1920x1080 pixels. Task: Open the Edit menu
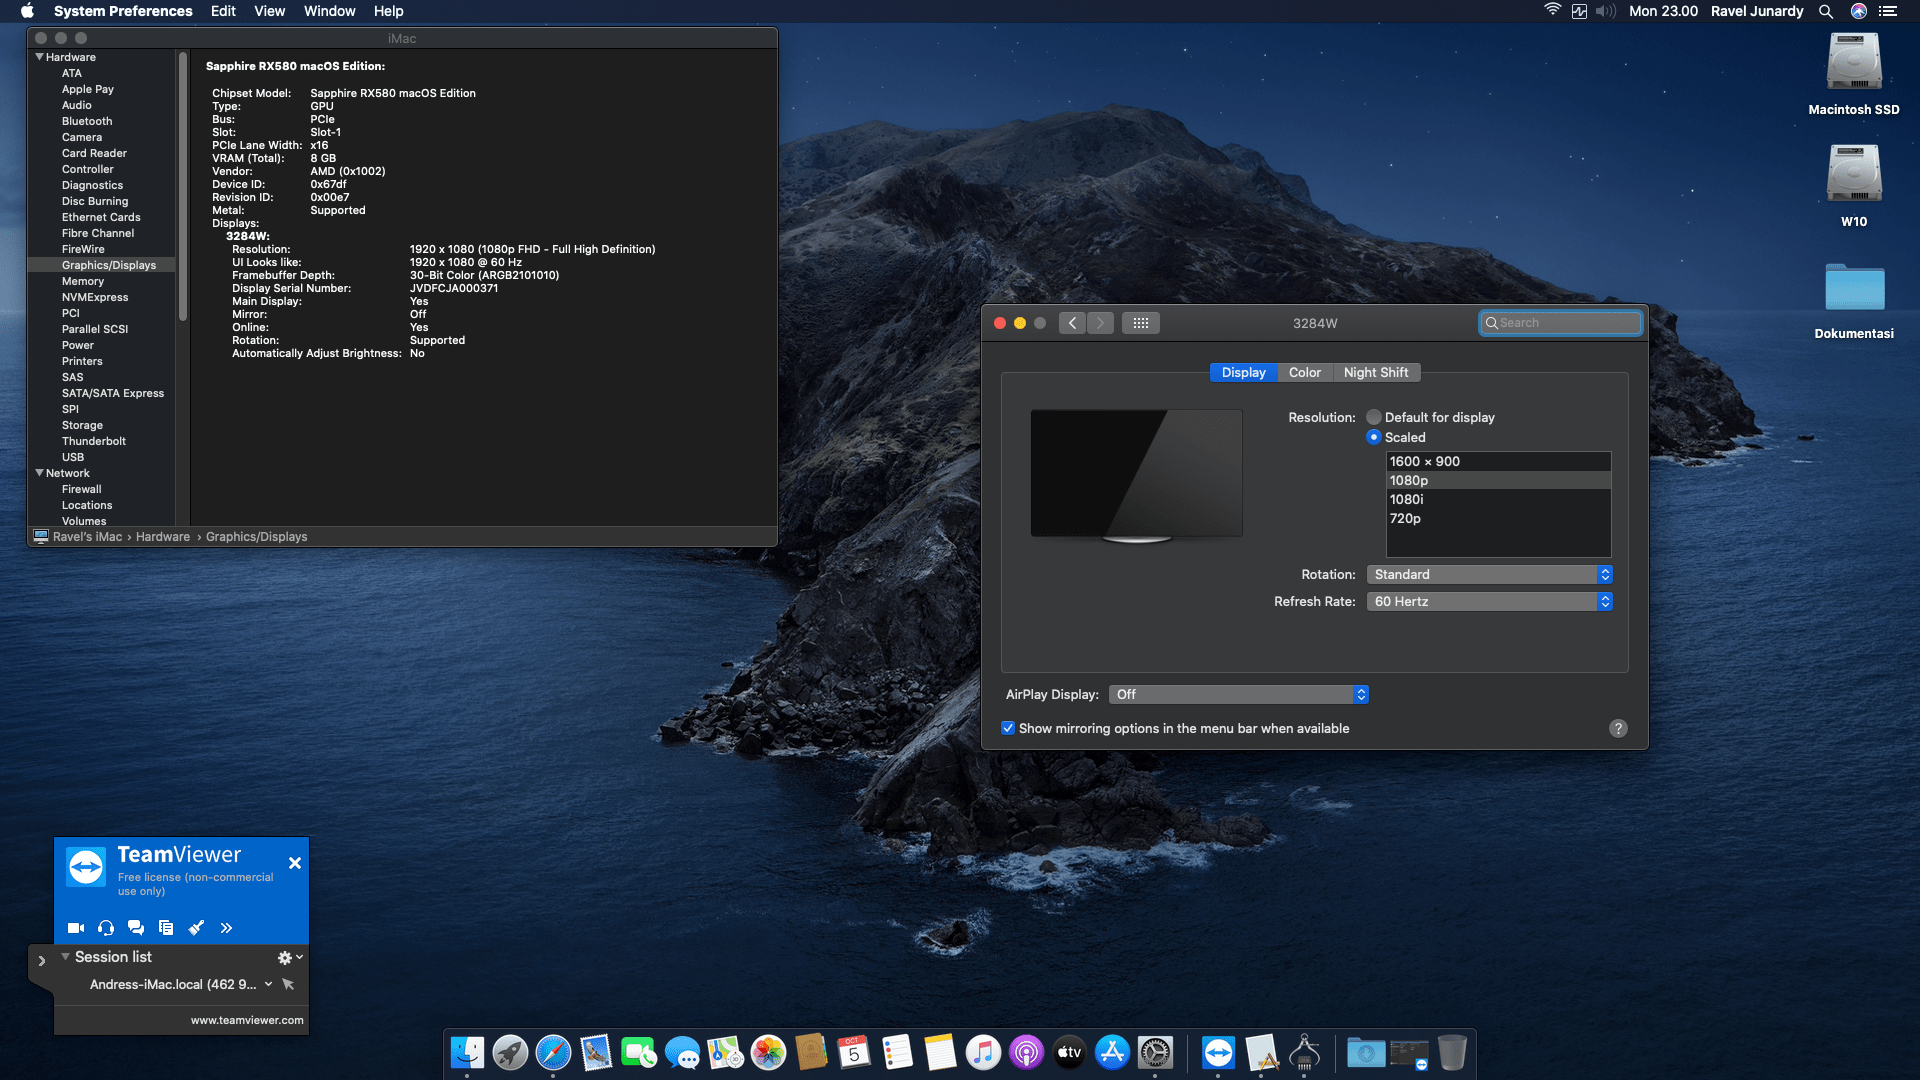(223, 11)
